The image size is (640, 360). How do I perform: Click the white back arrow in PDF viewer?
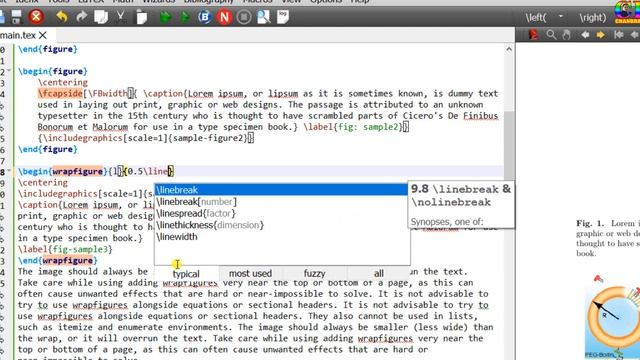coord(585,35)
